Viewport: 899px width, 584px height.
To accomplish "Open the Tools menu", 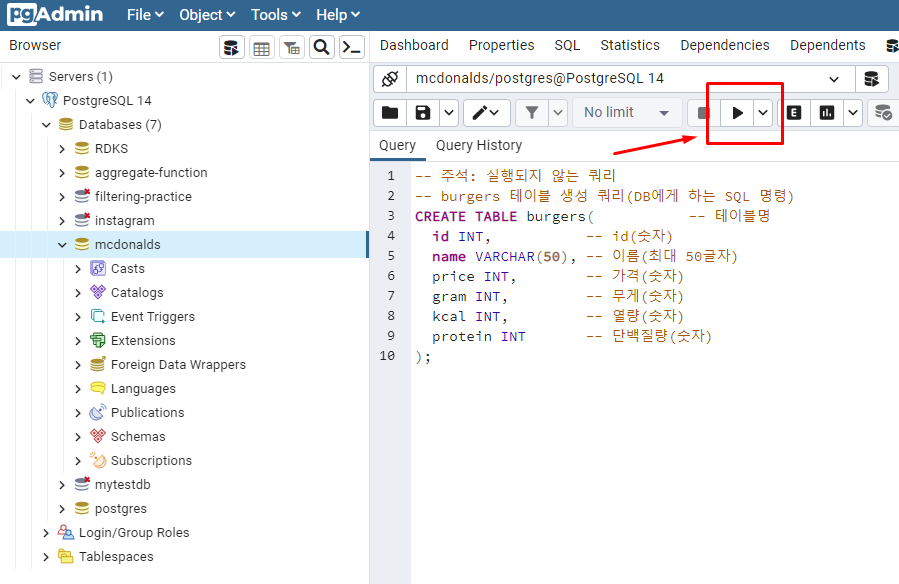I will (x=276, y=15).
